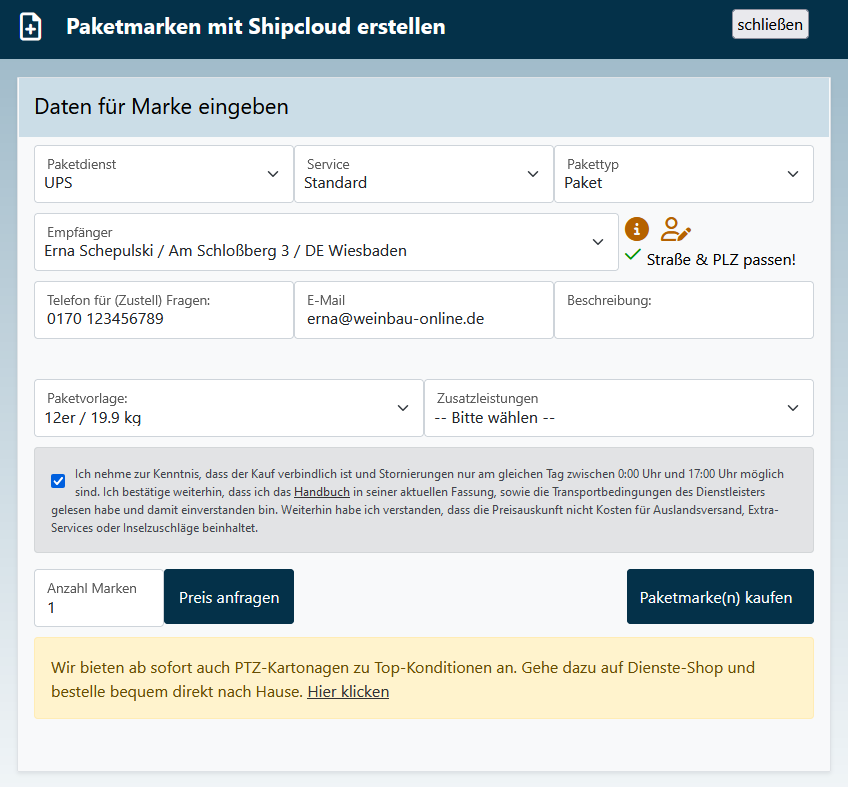This screenshot has width=848, height=787.
Task: Expand the Empfänger recipient selector
Action: (326, 242)
